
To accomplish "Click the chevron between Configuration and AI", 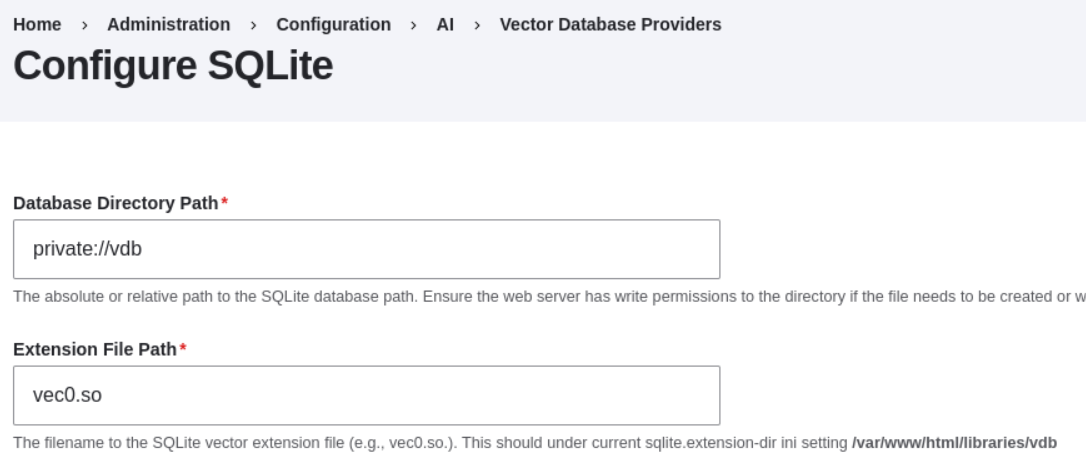I will click(x=413, y=25).
